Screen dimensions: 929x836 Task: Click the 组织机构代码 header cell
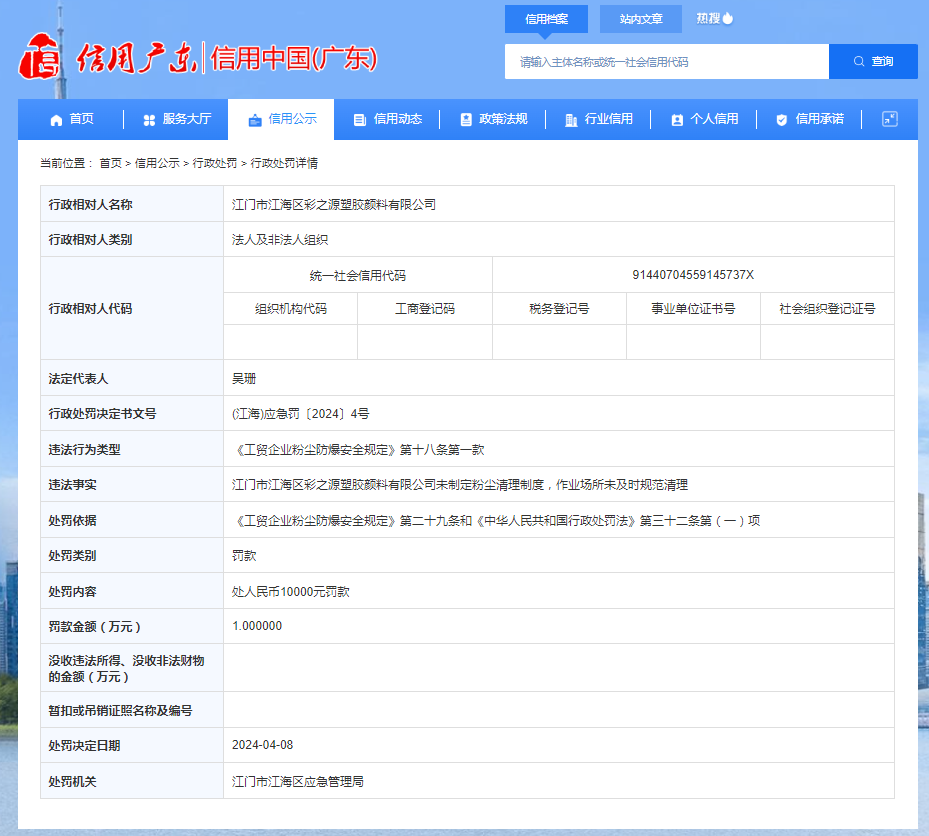[291, 309]
